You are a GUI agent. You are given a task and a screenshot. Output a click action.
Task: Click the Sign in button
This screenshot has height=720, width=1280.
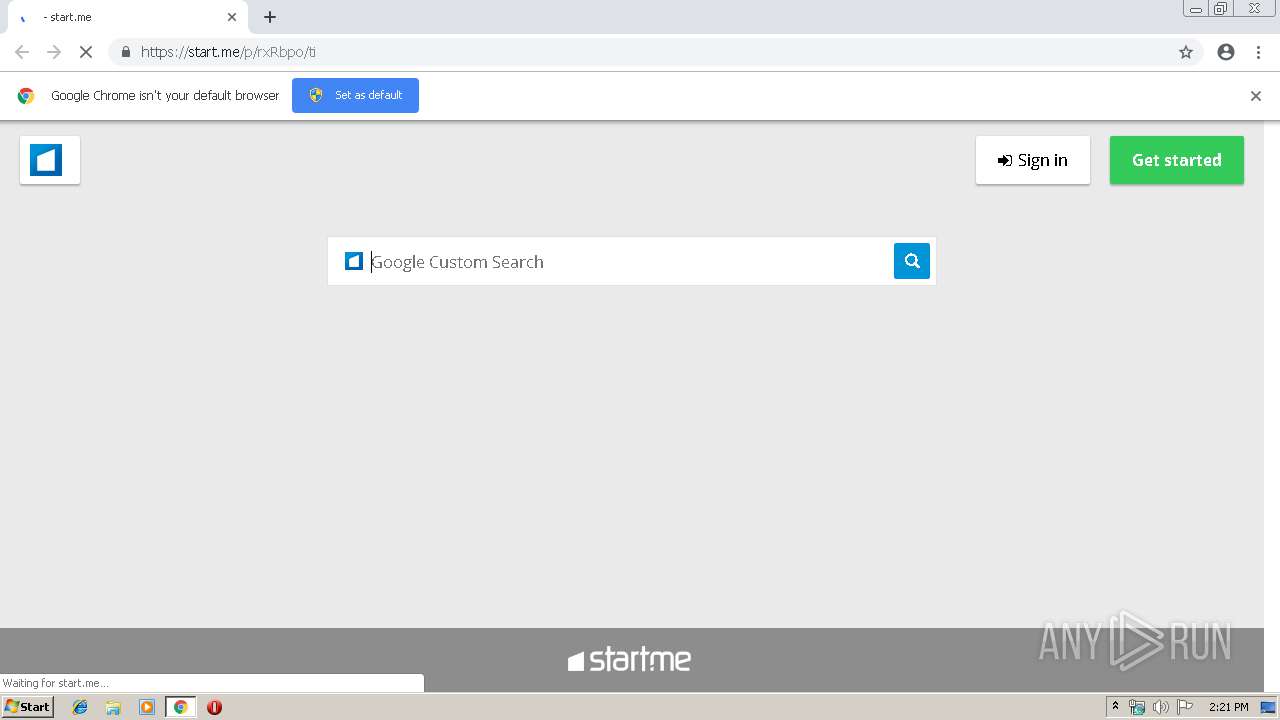coord(1032,160)
